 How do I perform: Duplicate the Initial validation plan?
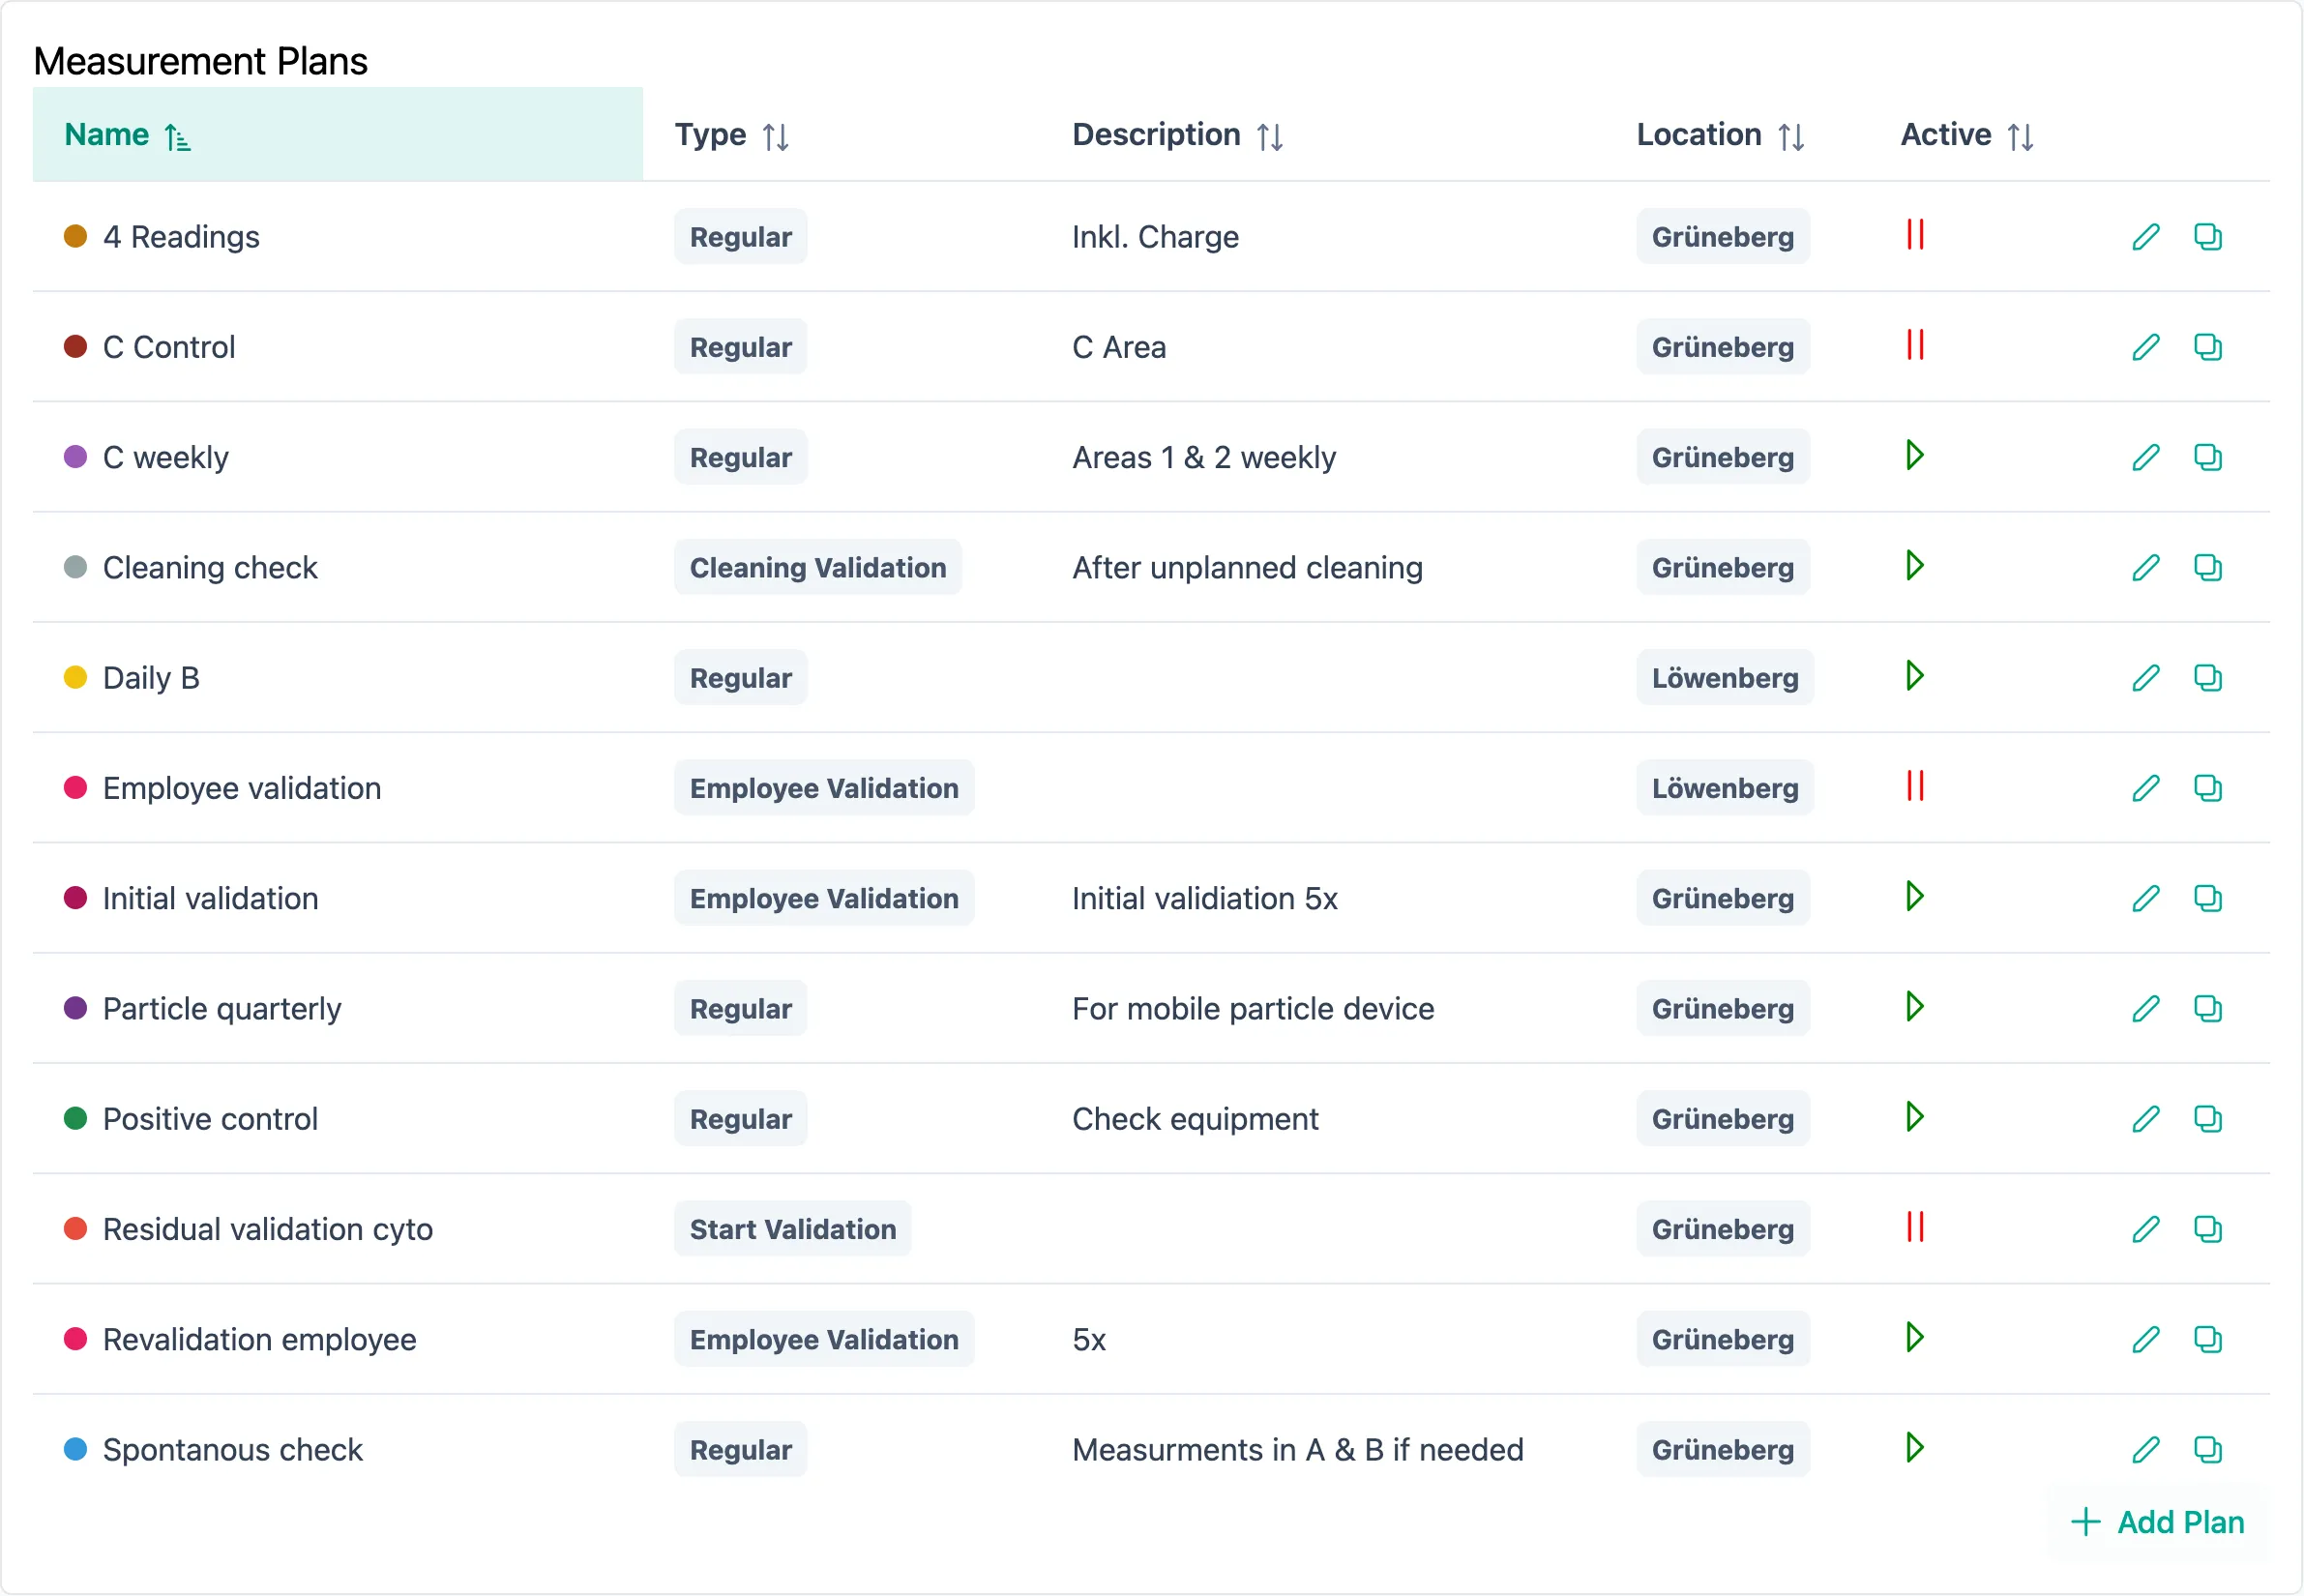(x=2209, y=898)
